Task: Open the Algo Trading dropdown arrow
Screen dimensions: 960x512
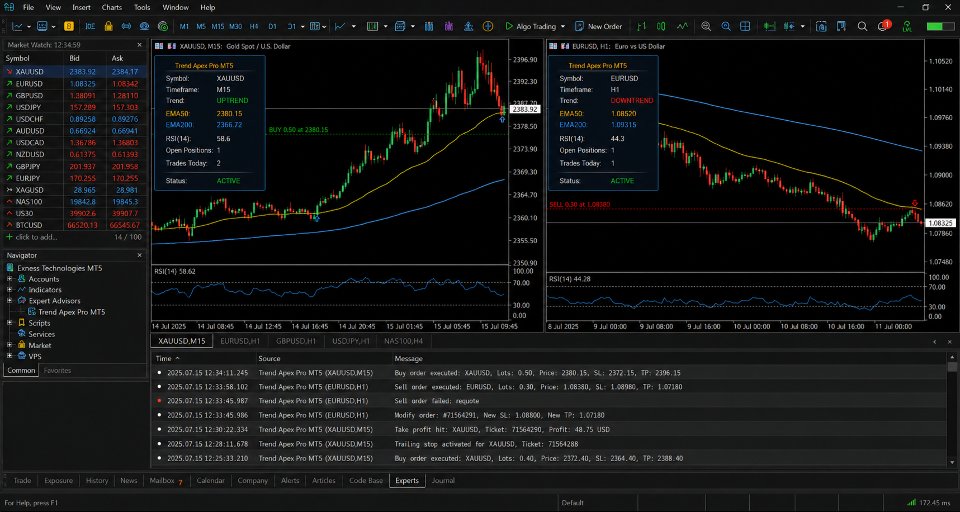Action: pos(563,26)
